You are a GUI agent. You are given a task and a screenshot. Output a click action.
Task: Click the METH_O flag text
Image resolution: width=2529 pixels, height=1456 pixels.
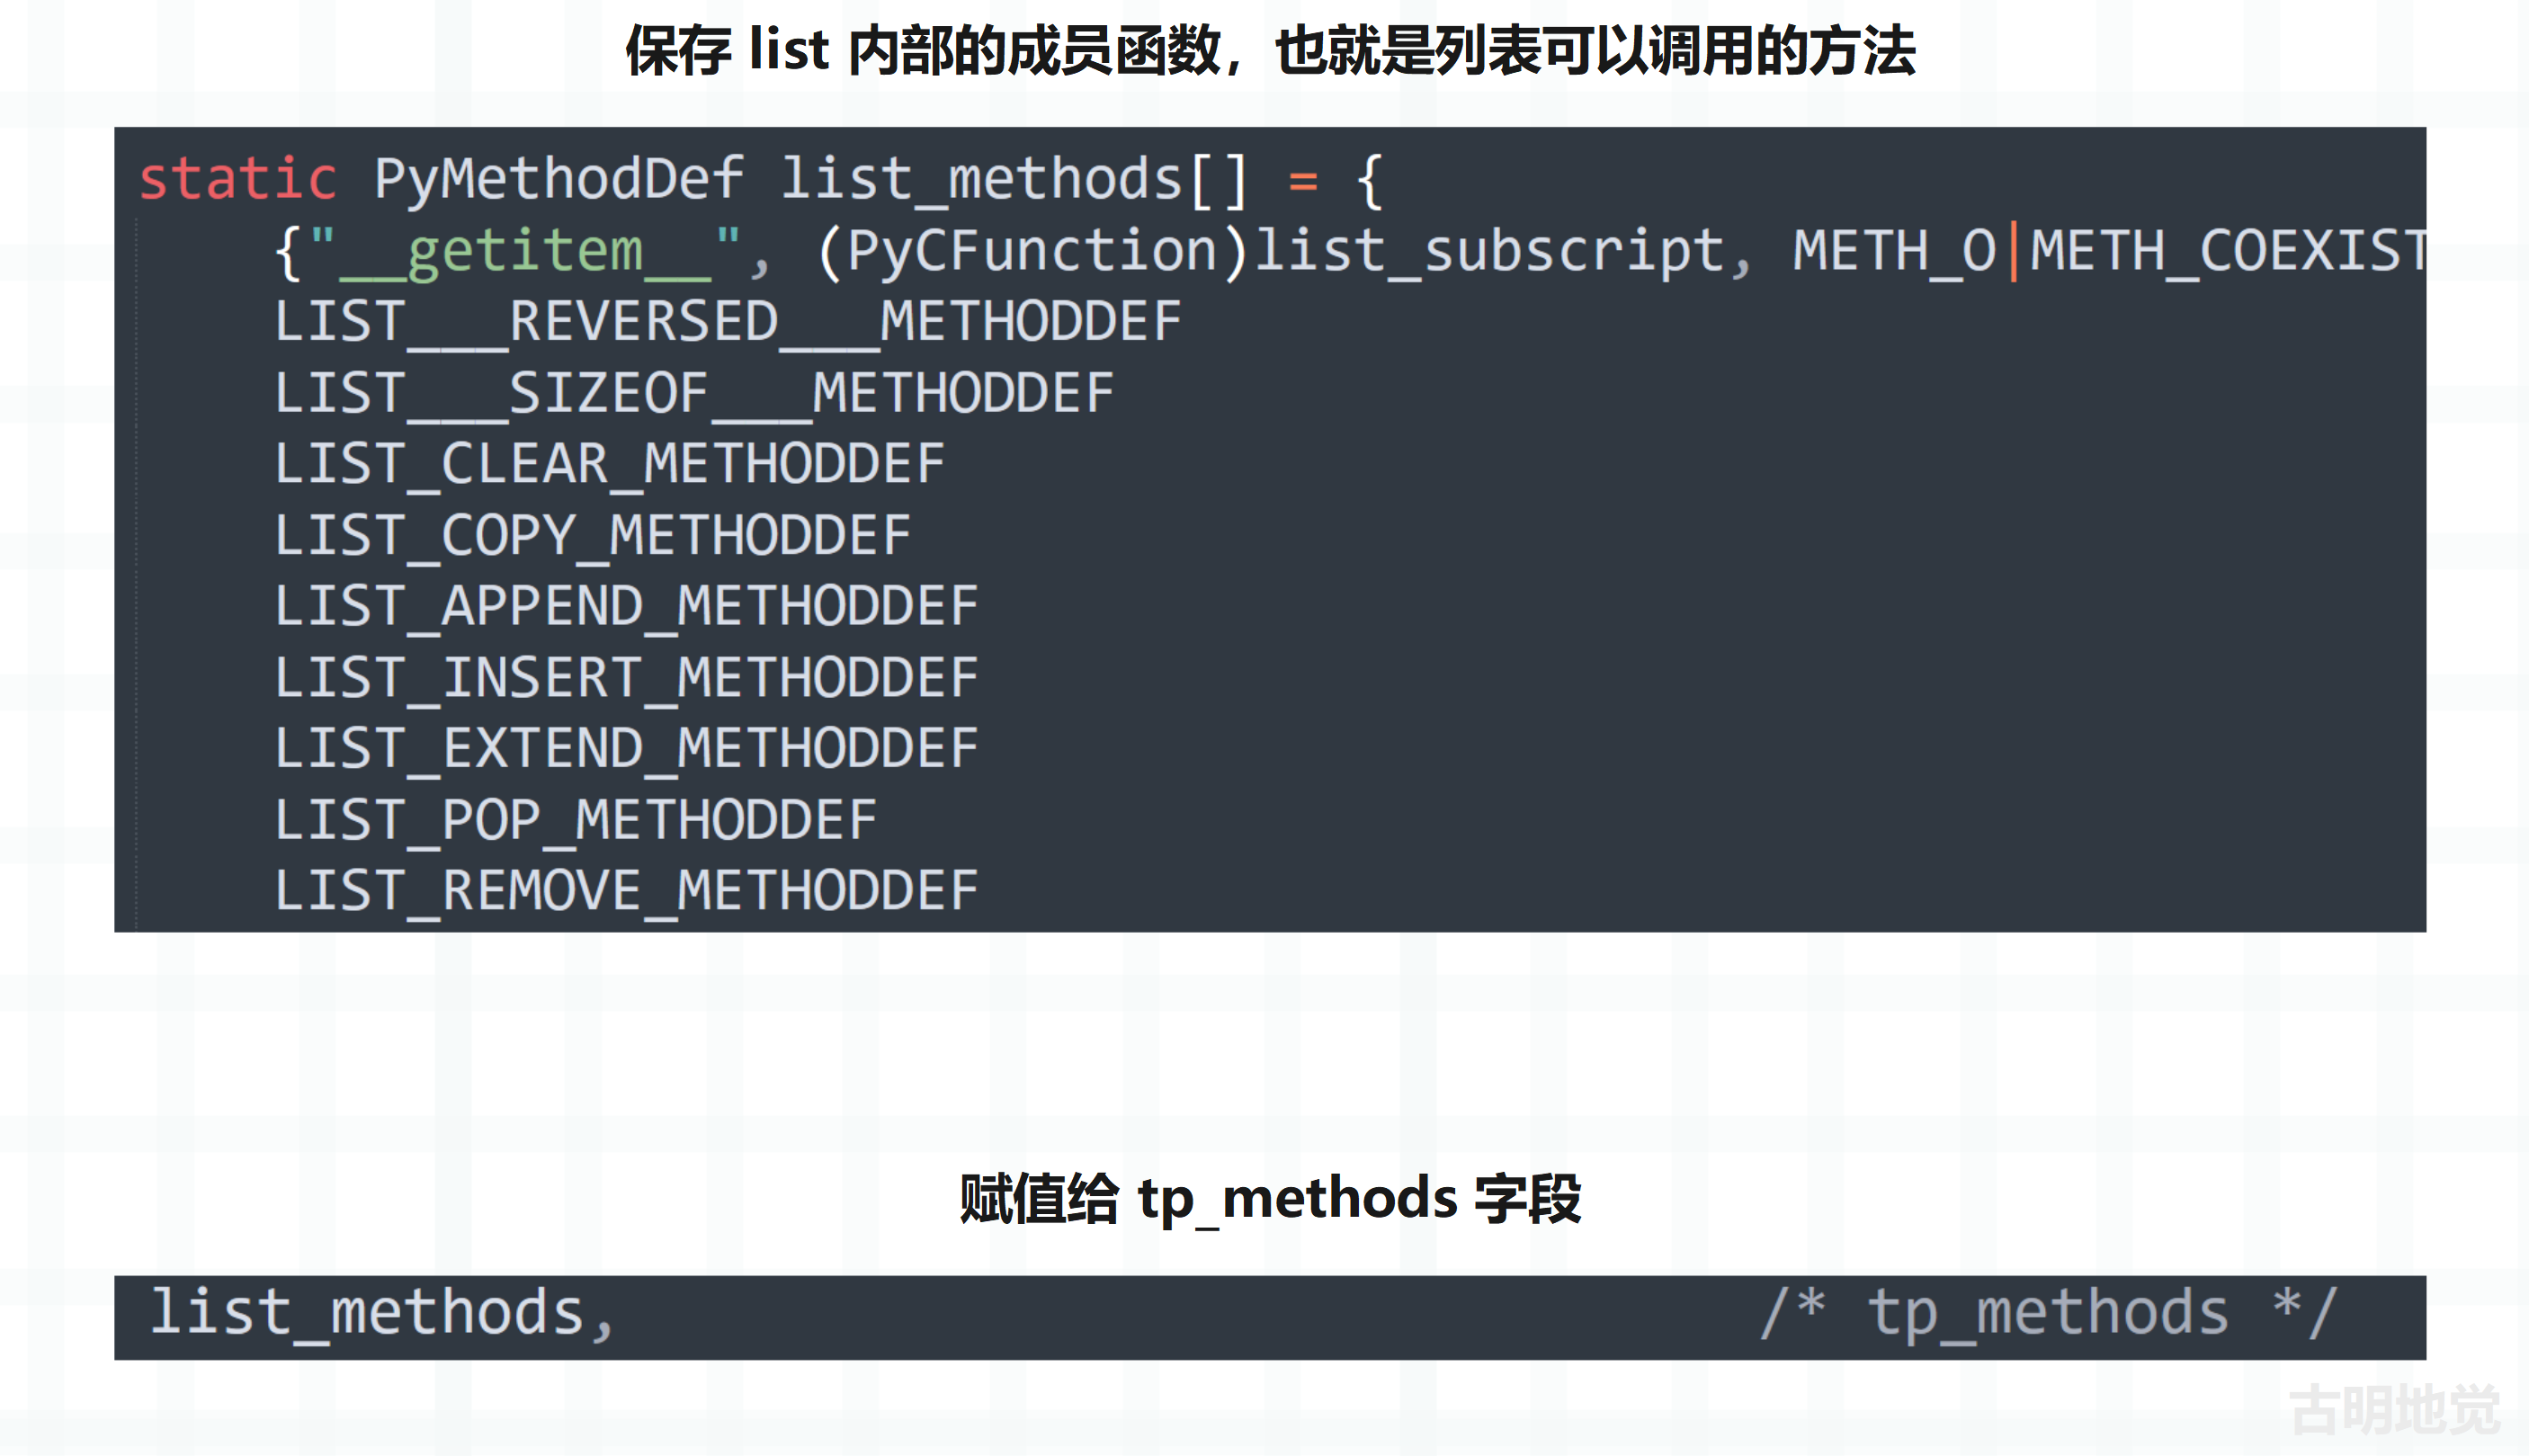tap(1894, 251)
